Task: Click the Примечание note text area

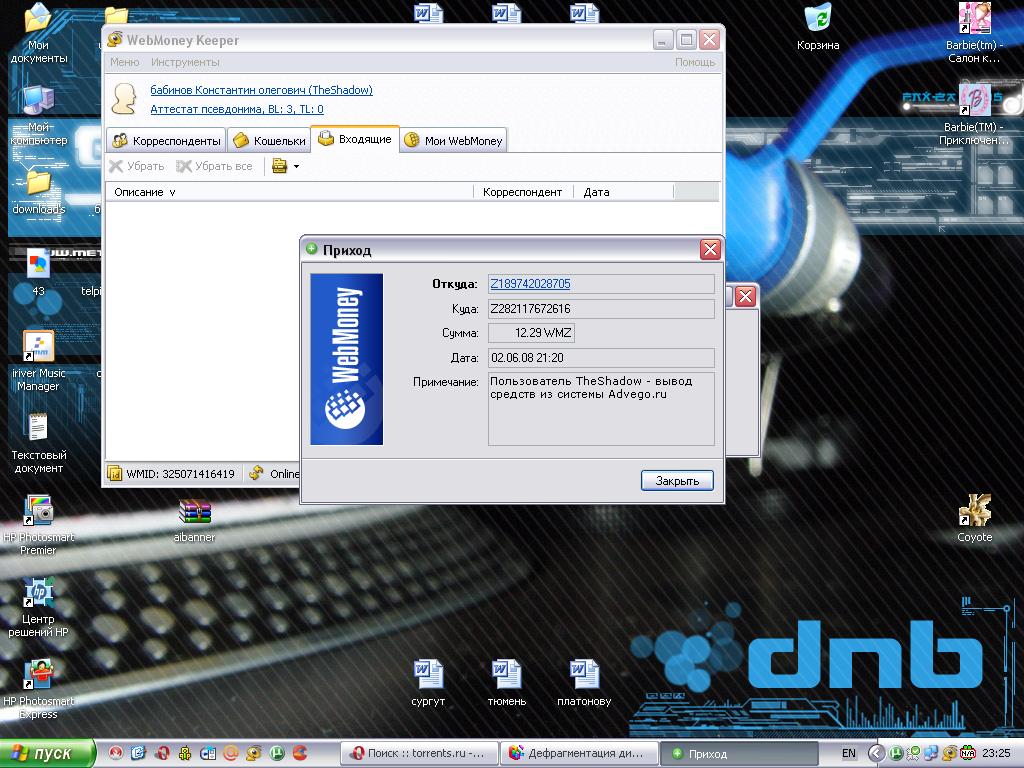Action: click(x=601, y=409)
